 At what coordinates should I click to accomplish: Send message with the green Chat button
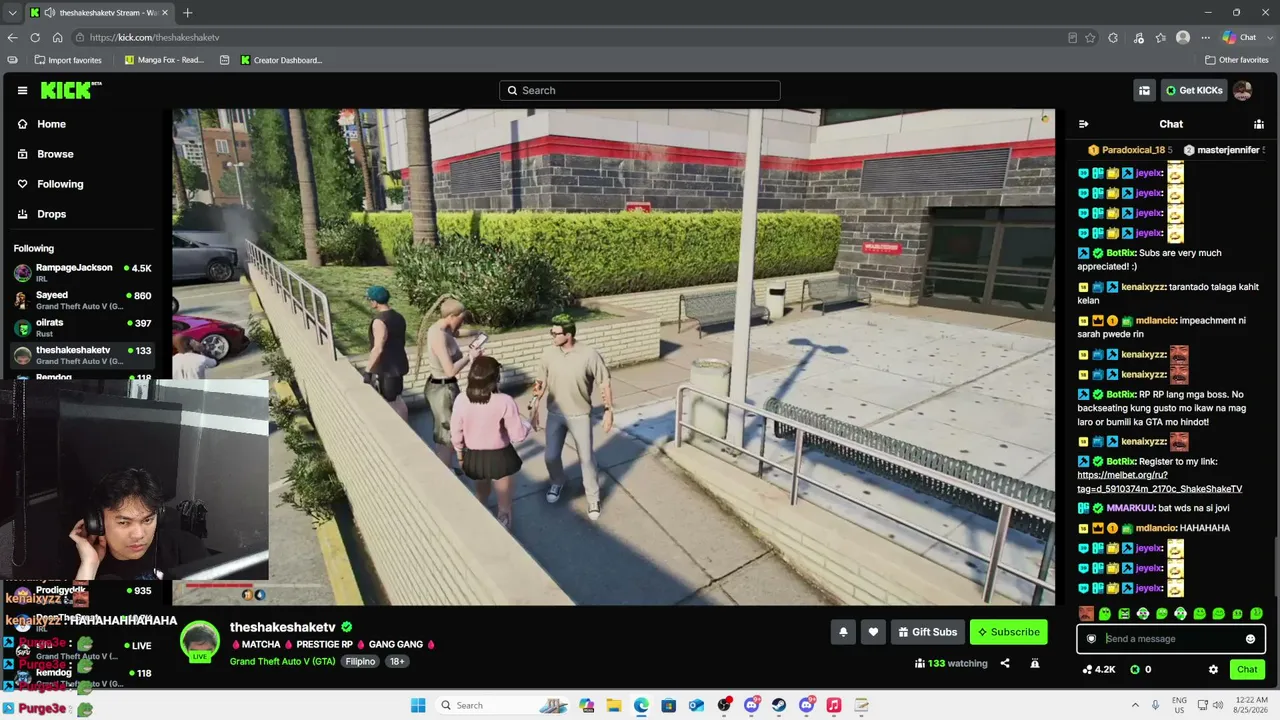[x=1247, y=669]
